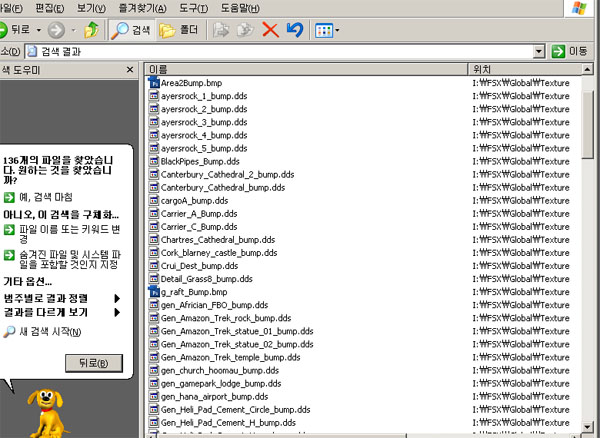The image size is (600, 438).
Task: Select file icon of ayersrock_1_bump.dds
Action: click(154, 96)
